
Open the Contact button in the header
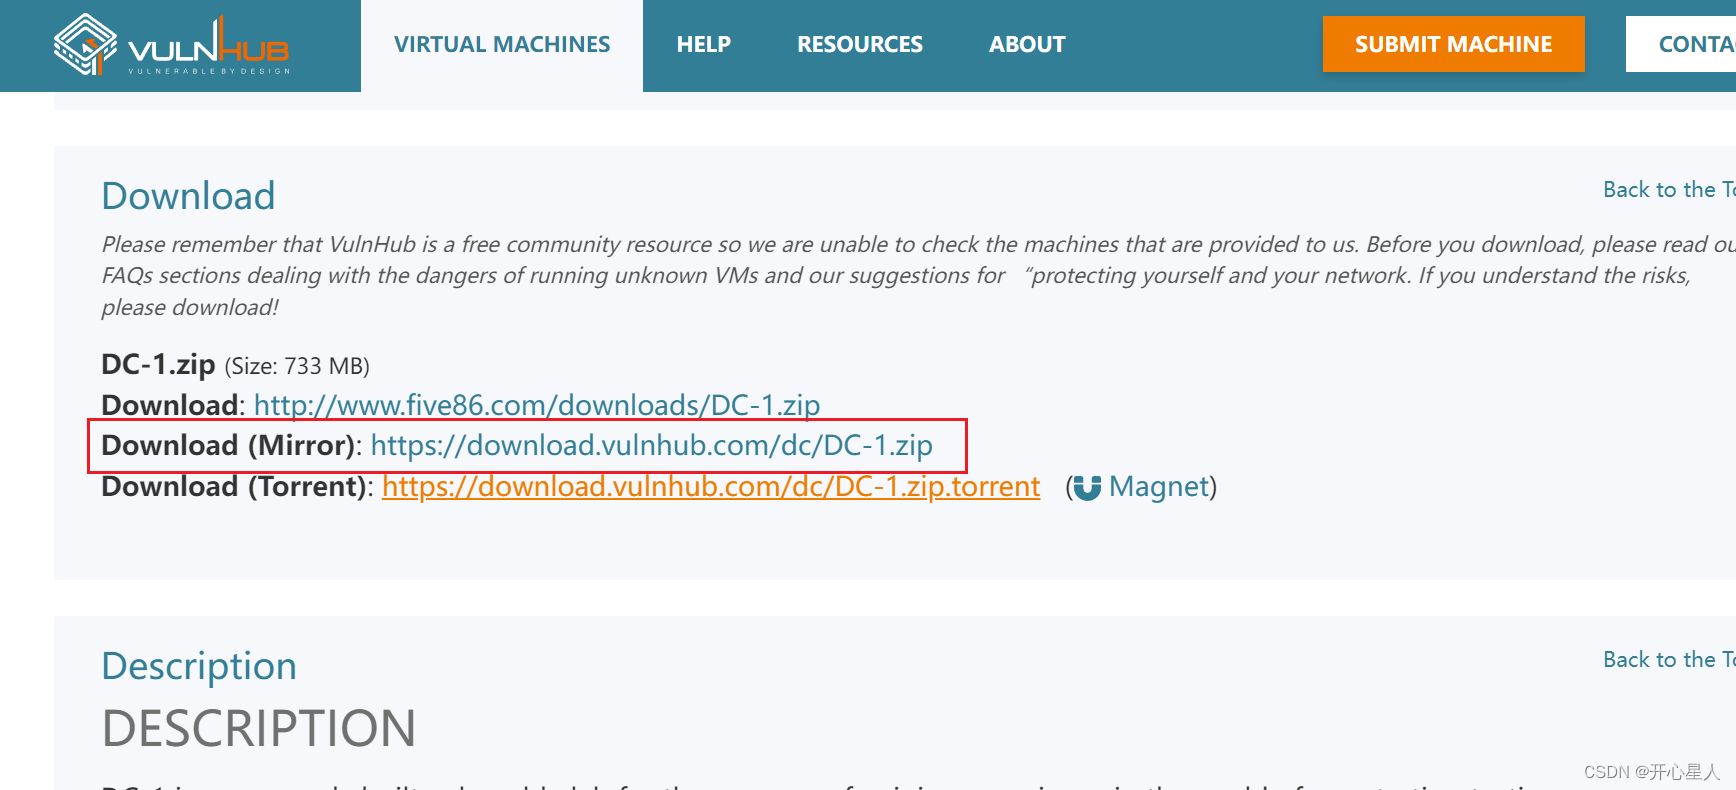[1683, 44]
